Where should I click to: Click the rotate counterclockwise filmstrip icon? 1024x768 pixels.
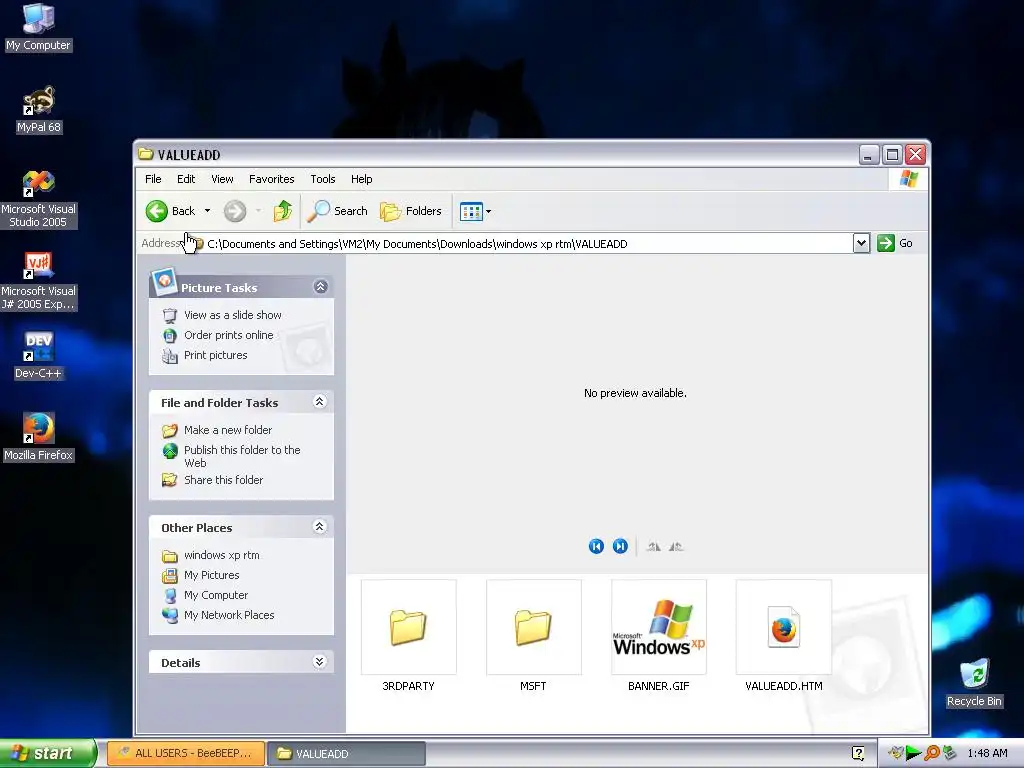[676, 547]
